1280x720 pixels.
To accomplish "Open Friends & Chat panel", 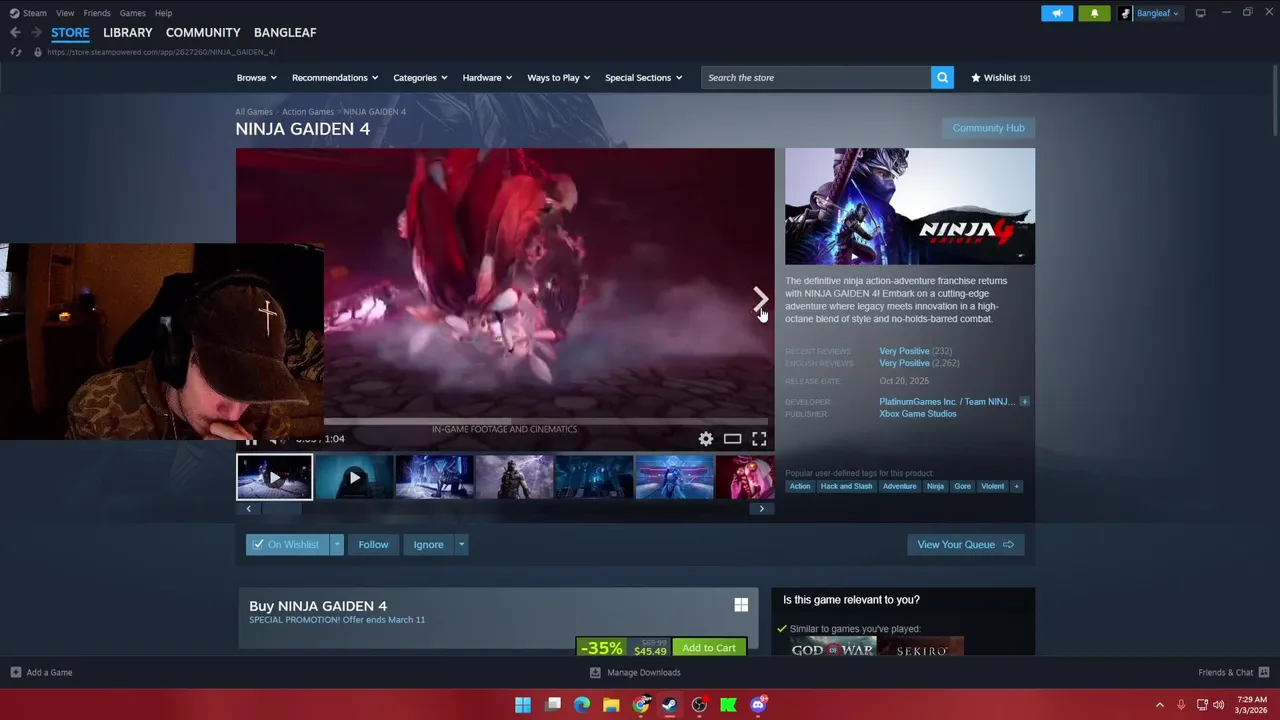I will point(1233,673).
